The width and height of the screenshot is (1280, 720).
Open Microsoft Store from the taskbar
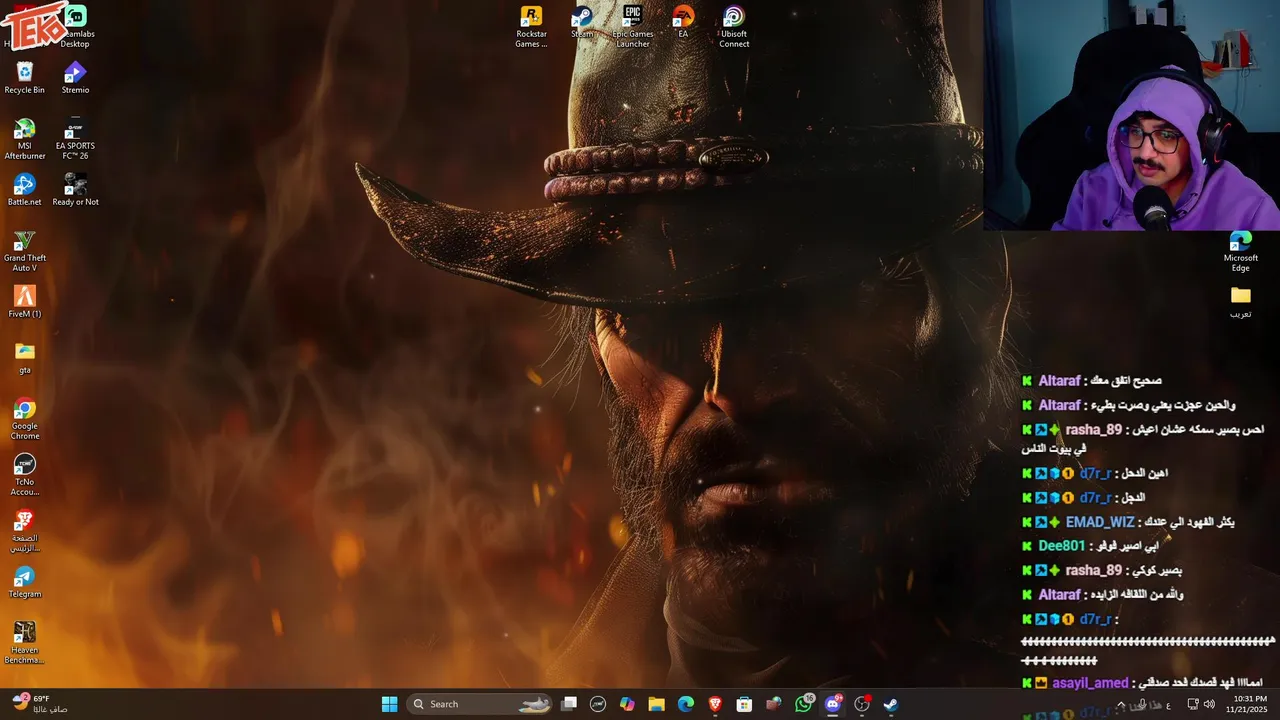pyautogui.click(x=744, y=704)
